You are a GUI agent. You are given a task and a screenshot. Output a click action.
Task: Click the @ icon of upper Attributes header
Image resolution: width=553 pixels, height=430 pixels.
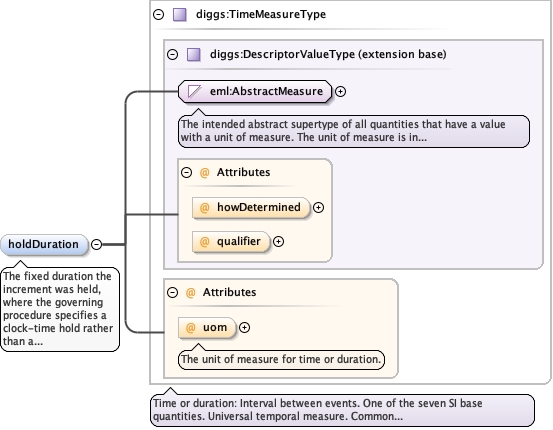click(205, 172)
